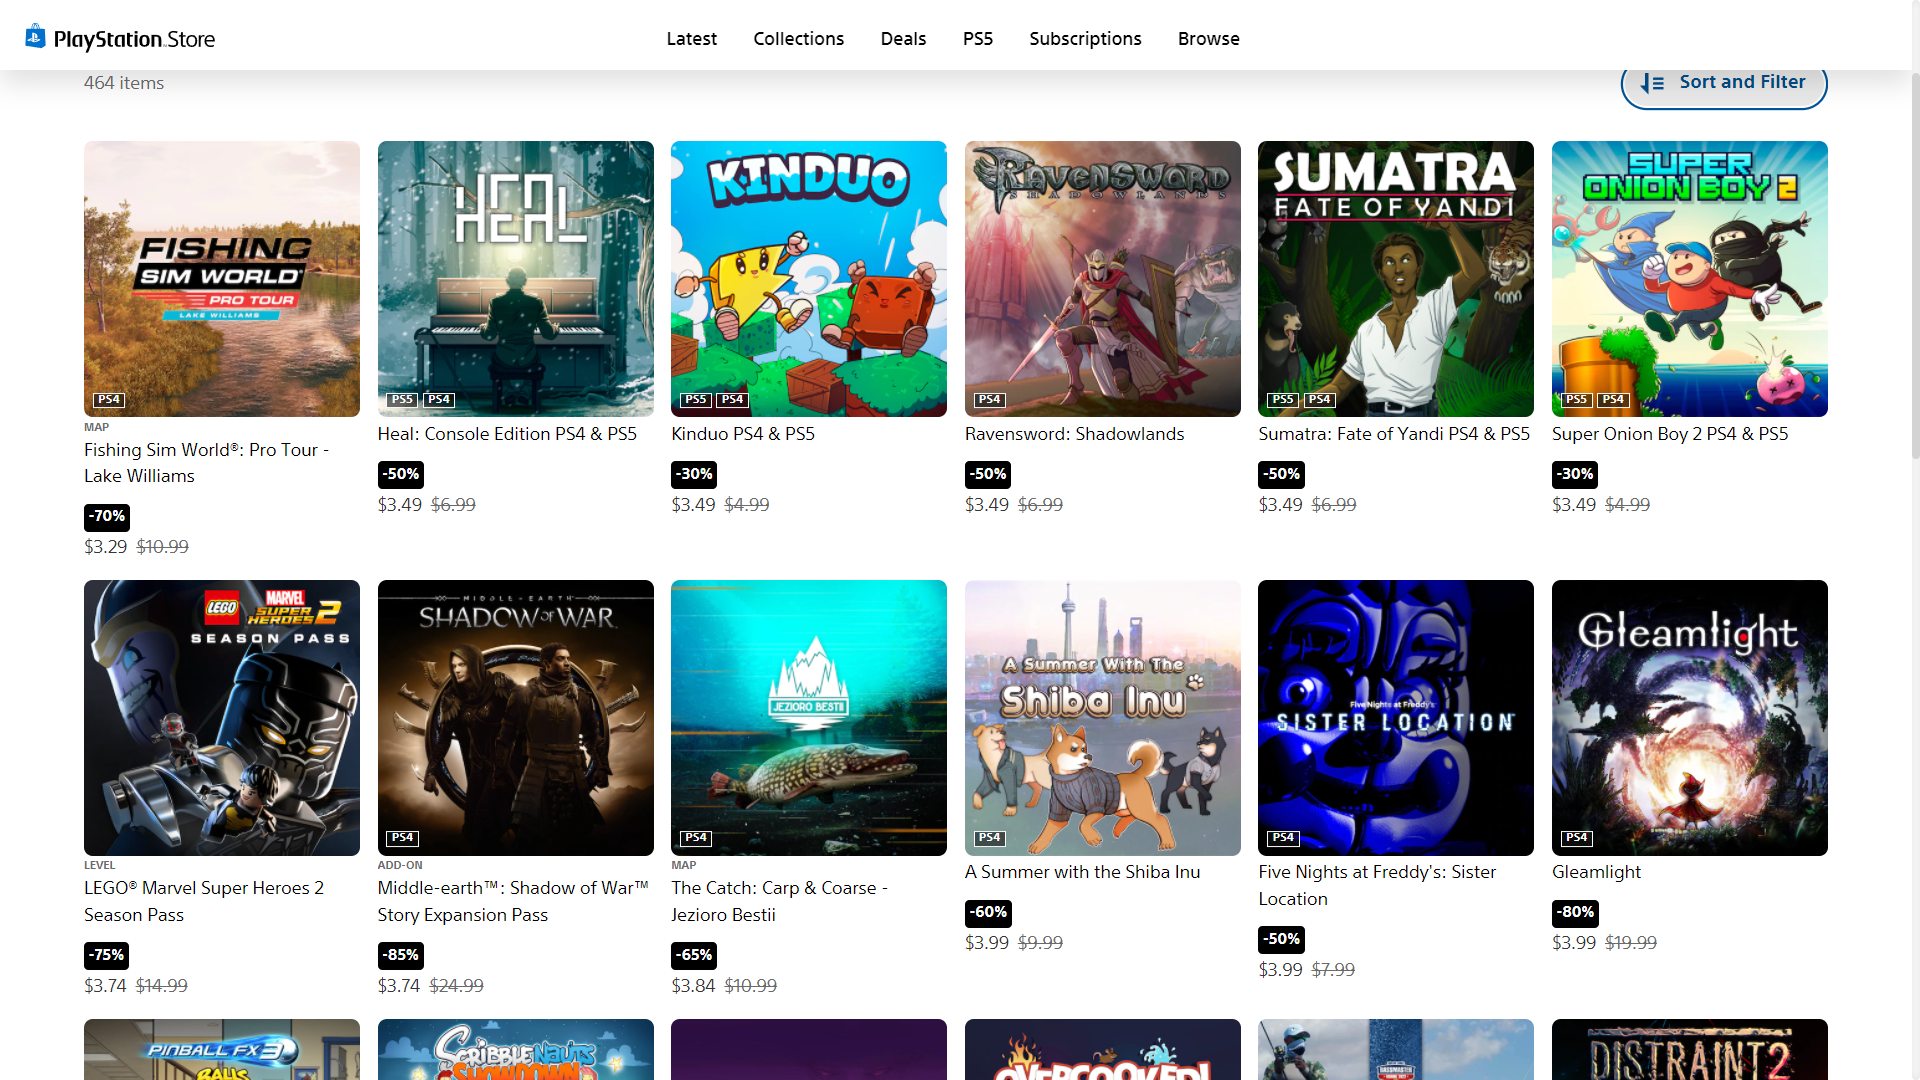This screenshot has width=1920, height=1080.
Task: Select the Kinduo game cover image
Action: 808,278
